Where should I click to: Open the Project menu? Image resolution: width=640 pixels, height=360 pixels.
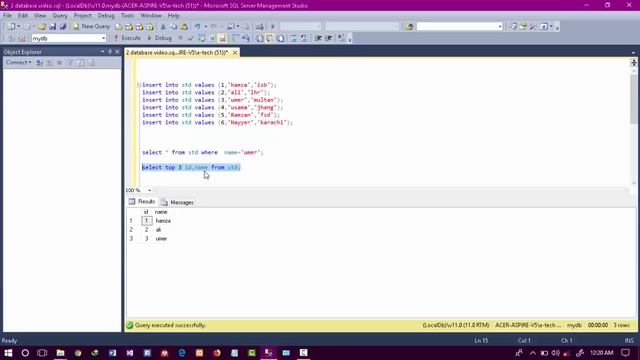[82, 16]
